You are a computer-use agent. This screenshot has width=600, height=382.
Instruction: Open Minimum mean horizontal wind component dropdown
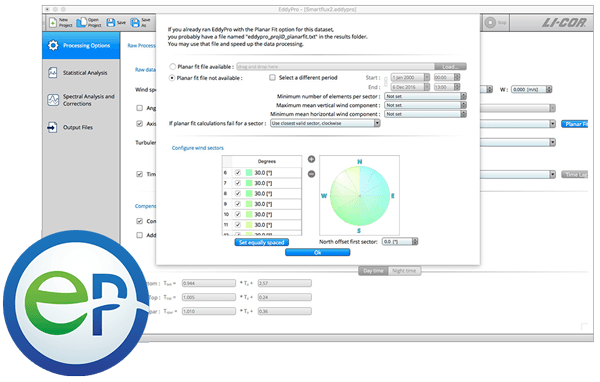coord(425,114)
